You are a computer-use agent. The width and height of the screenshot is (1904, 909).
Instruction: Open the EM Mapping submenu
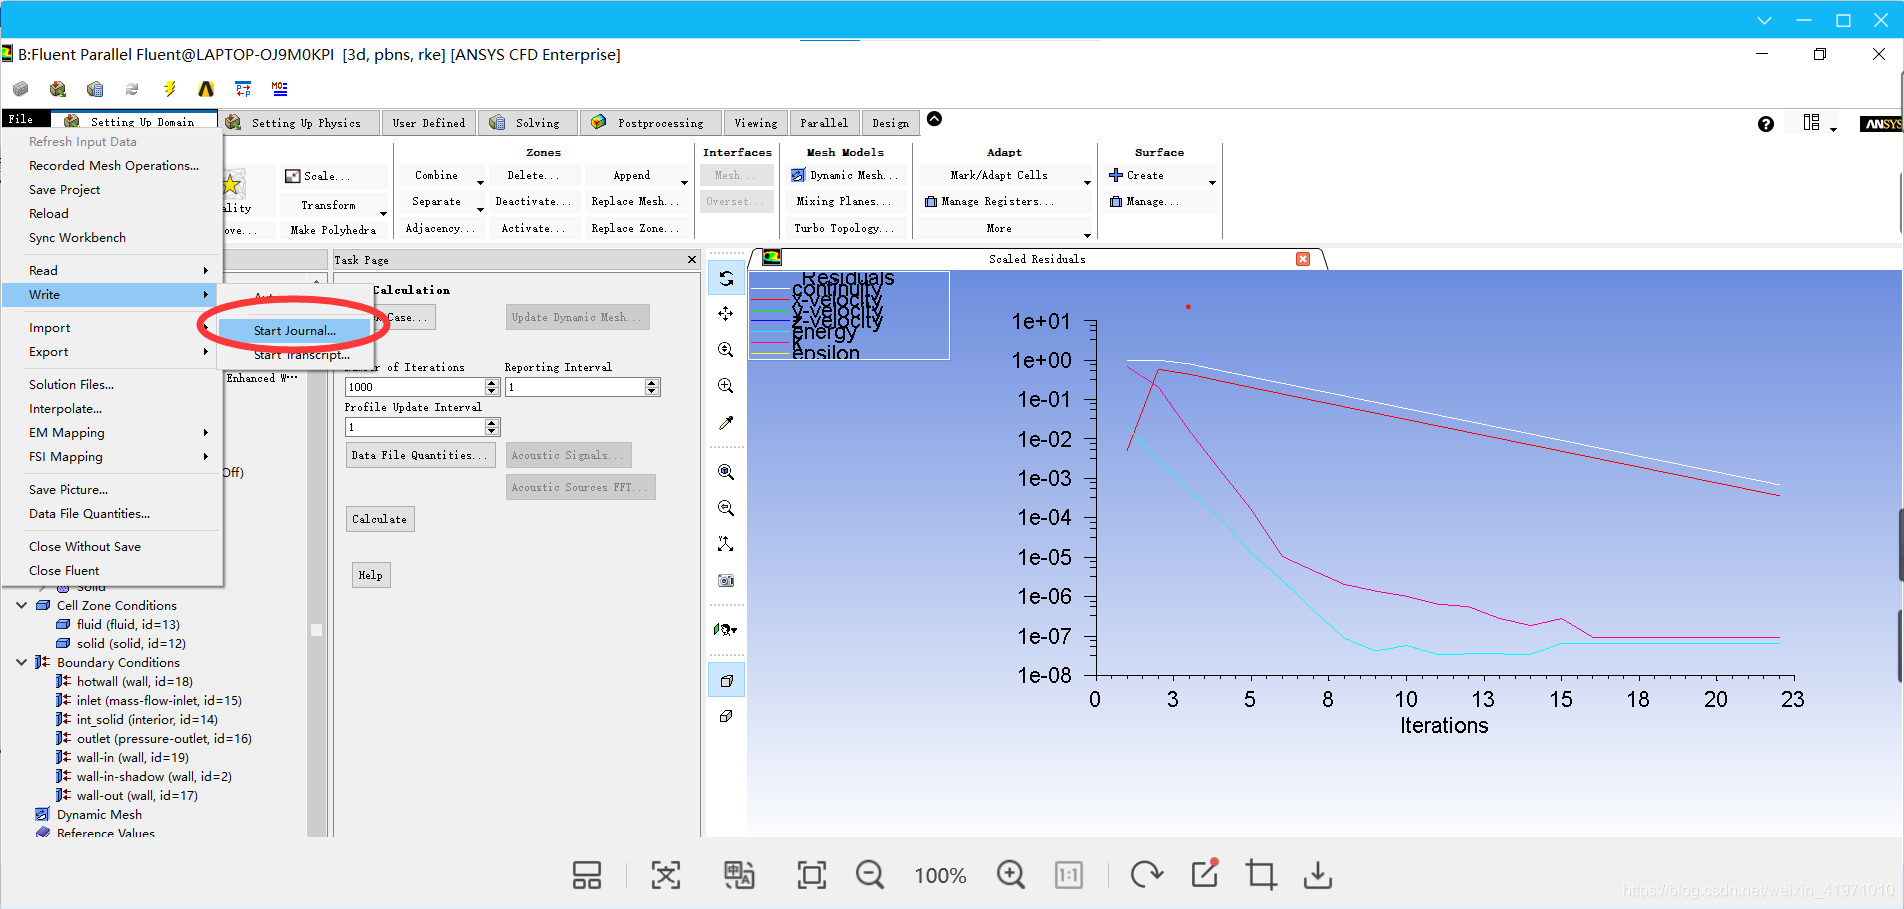pyautogui.click(x=112, y=433)
